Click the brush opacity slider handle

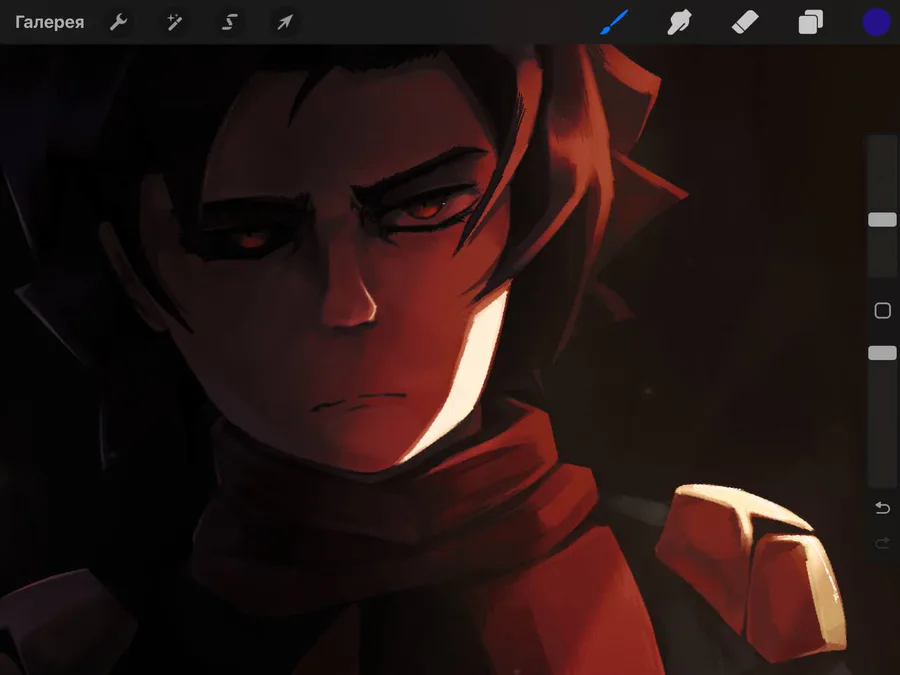[x=882, y=353]
